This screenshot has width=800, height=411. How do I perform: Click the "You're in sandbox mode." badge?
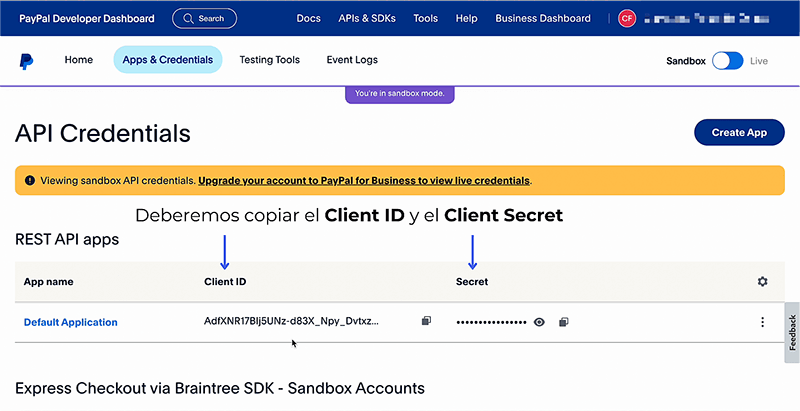click(399, 94)
